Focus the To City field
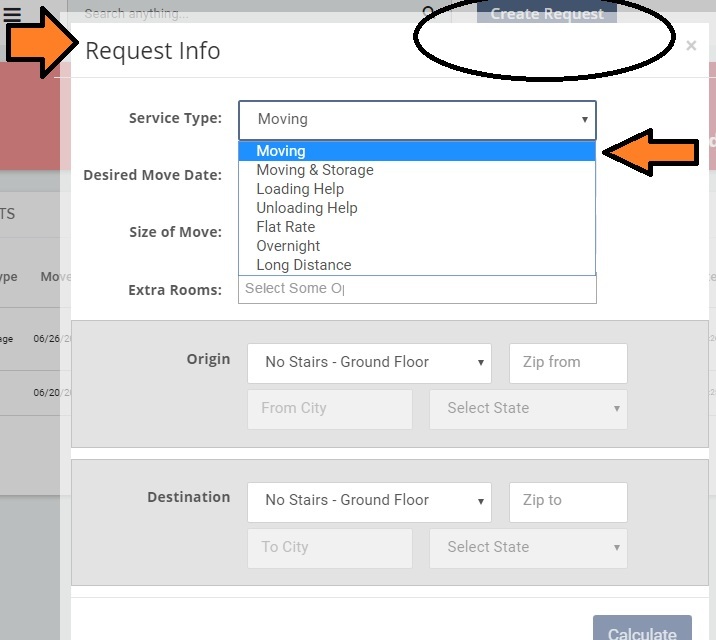 (x=330, y=548)
